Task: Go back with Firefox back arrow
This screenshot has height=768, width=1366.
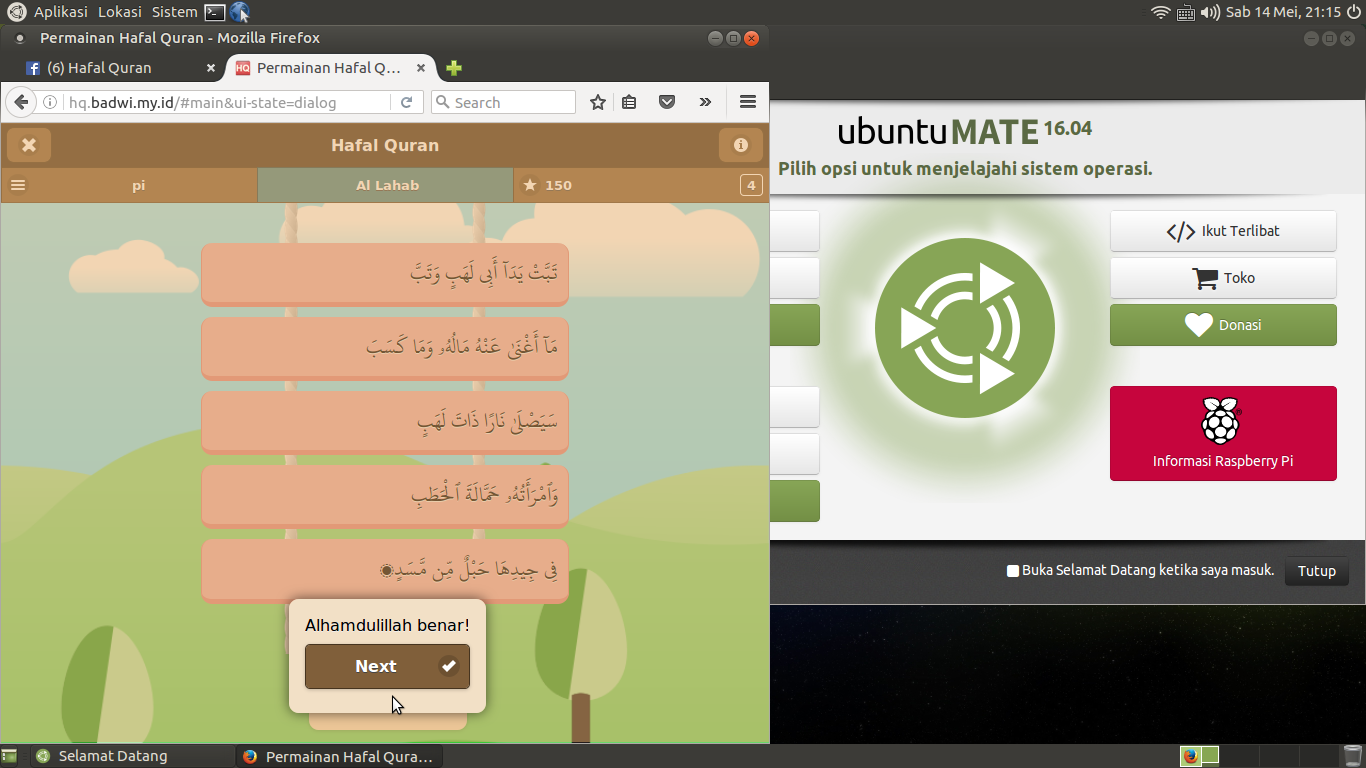Action: [21, 102]
